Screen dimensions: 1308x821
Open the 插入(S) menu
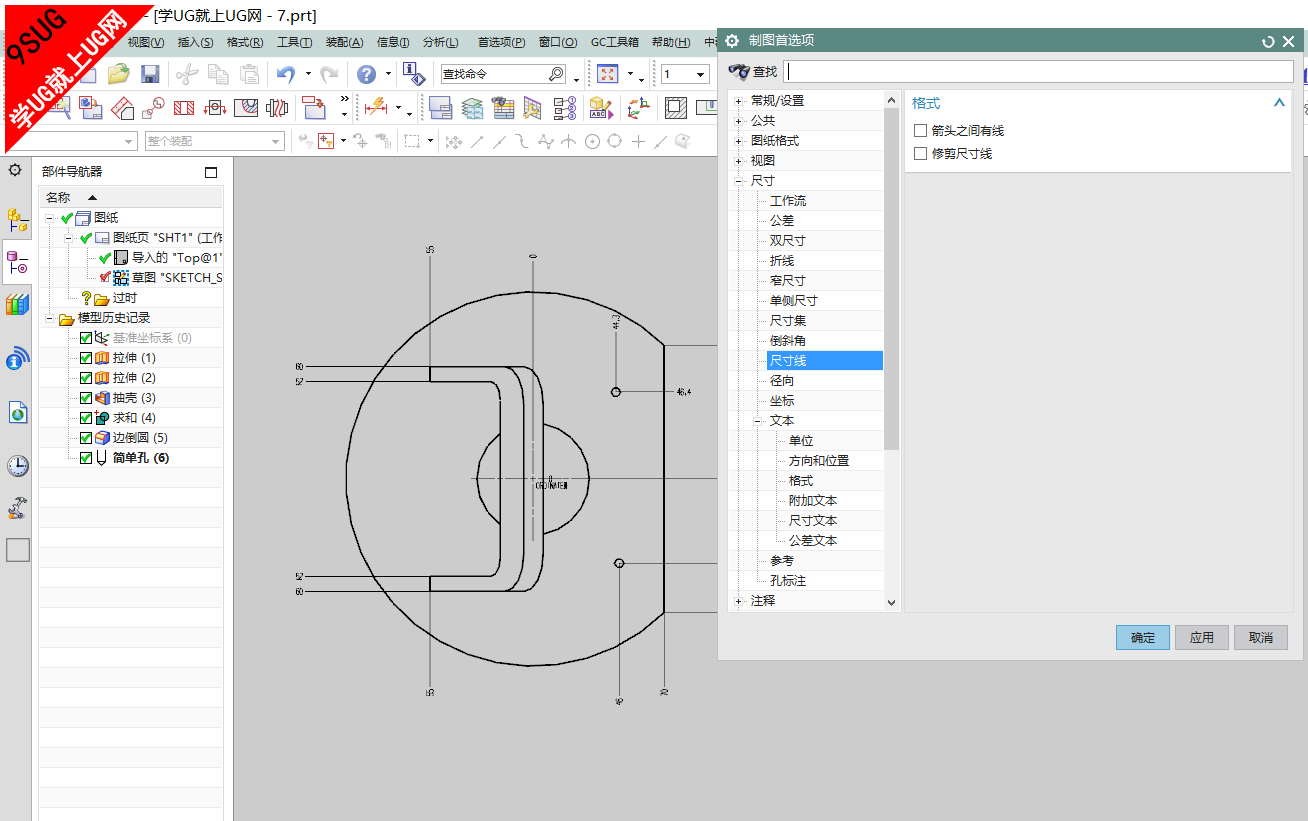[x=195, y=42]
